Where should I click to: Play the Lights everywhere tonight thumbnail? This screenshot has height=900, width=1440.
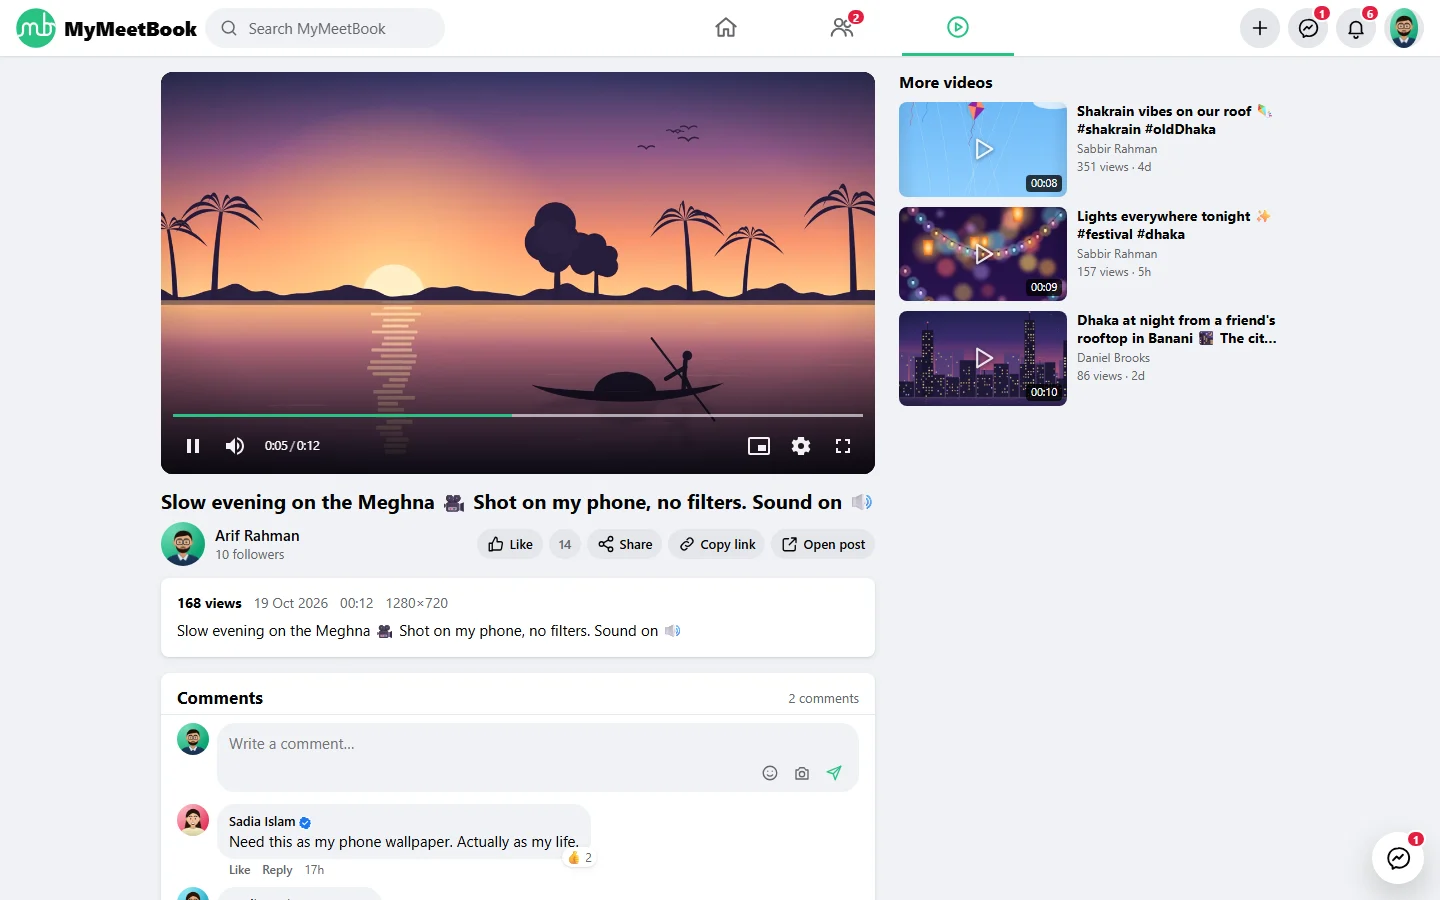tap(983, 254)
